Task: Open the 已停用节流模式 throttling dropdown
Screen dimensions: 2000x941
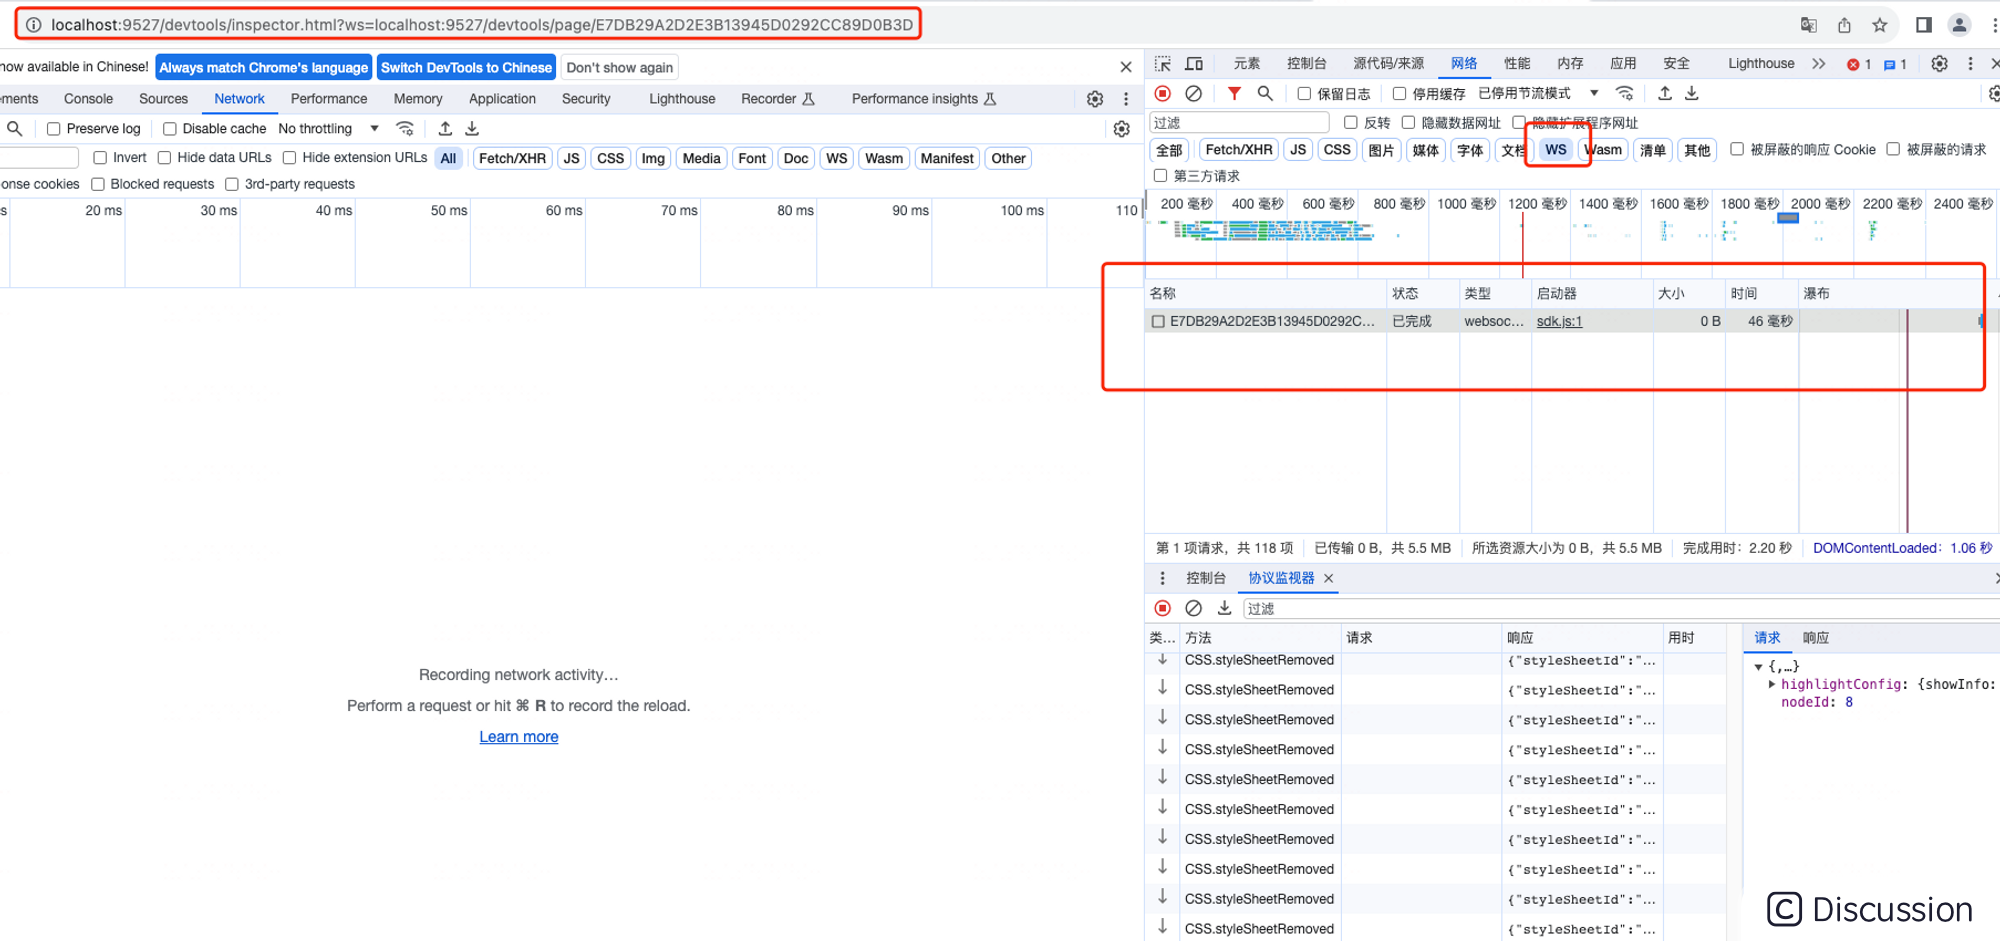Action: 1539,93
